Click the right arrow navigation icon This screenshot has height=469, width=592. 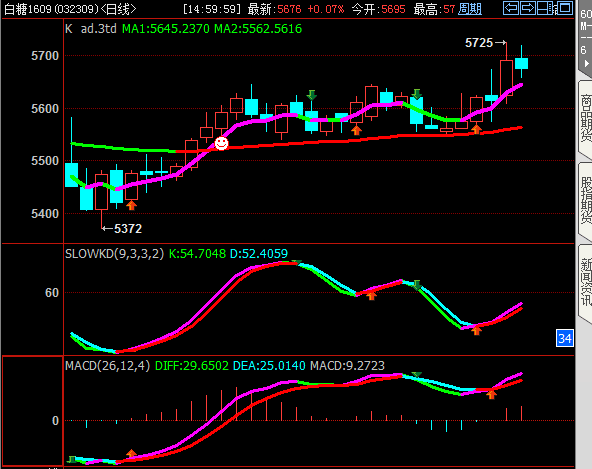click(x=527, y=8)
